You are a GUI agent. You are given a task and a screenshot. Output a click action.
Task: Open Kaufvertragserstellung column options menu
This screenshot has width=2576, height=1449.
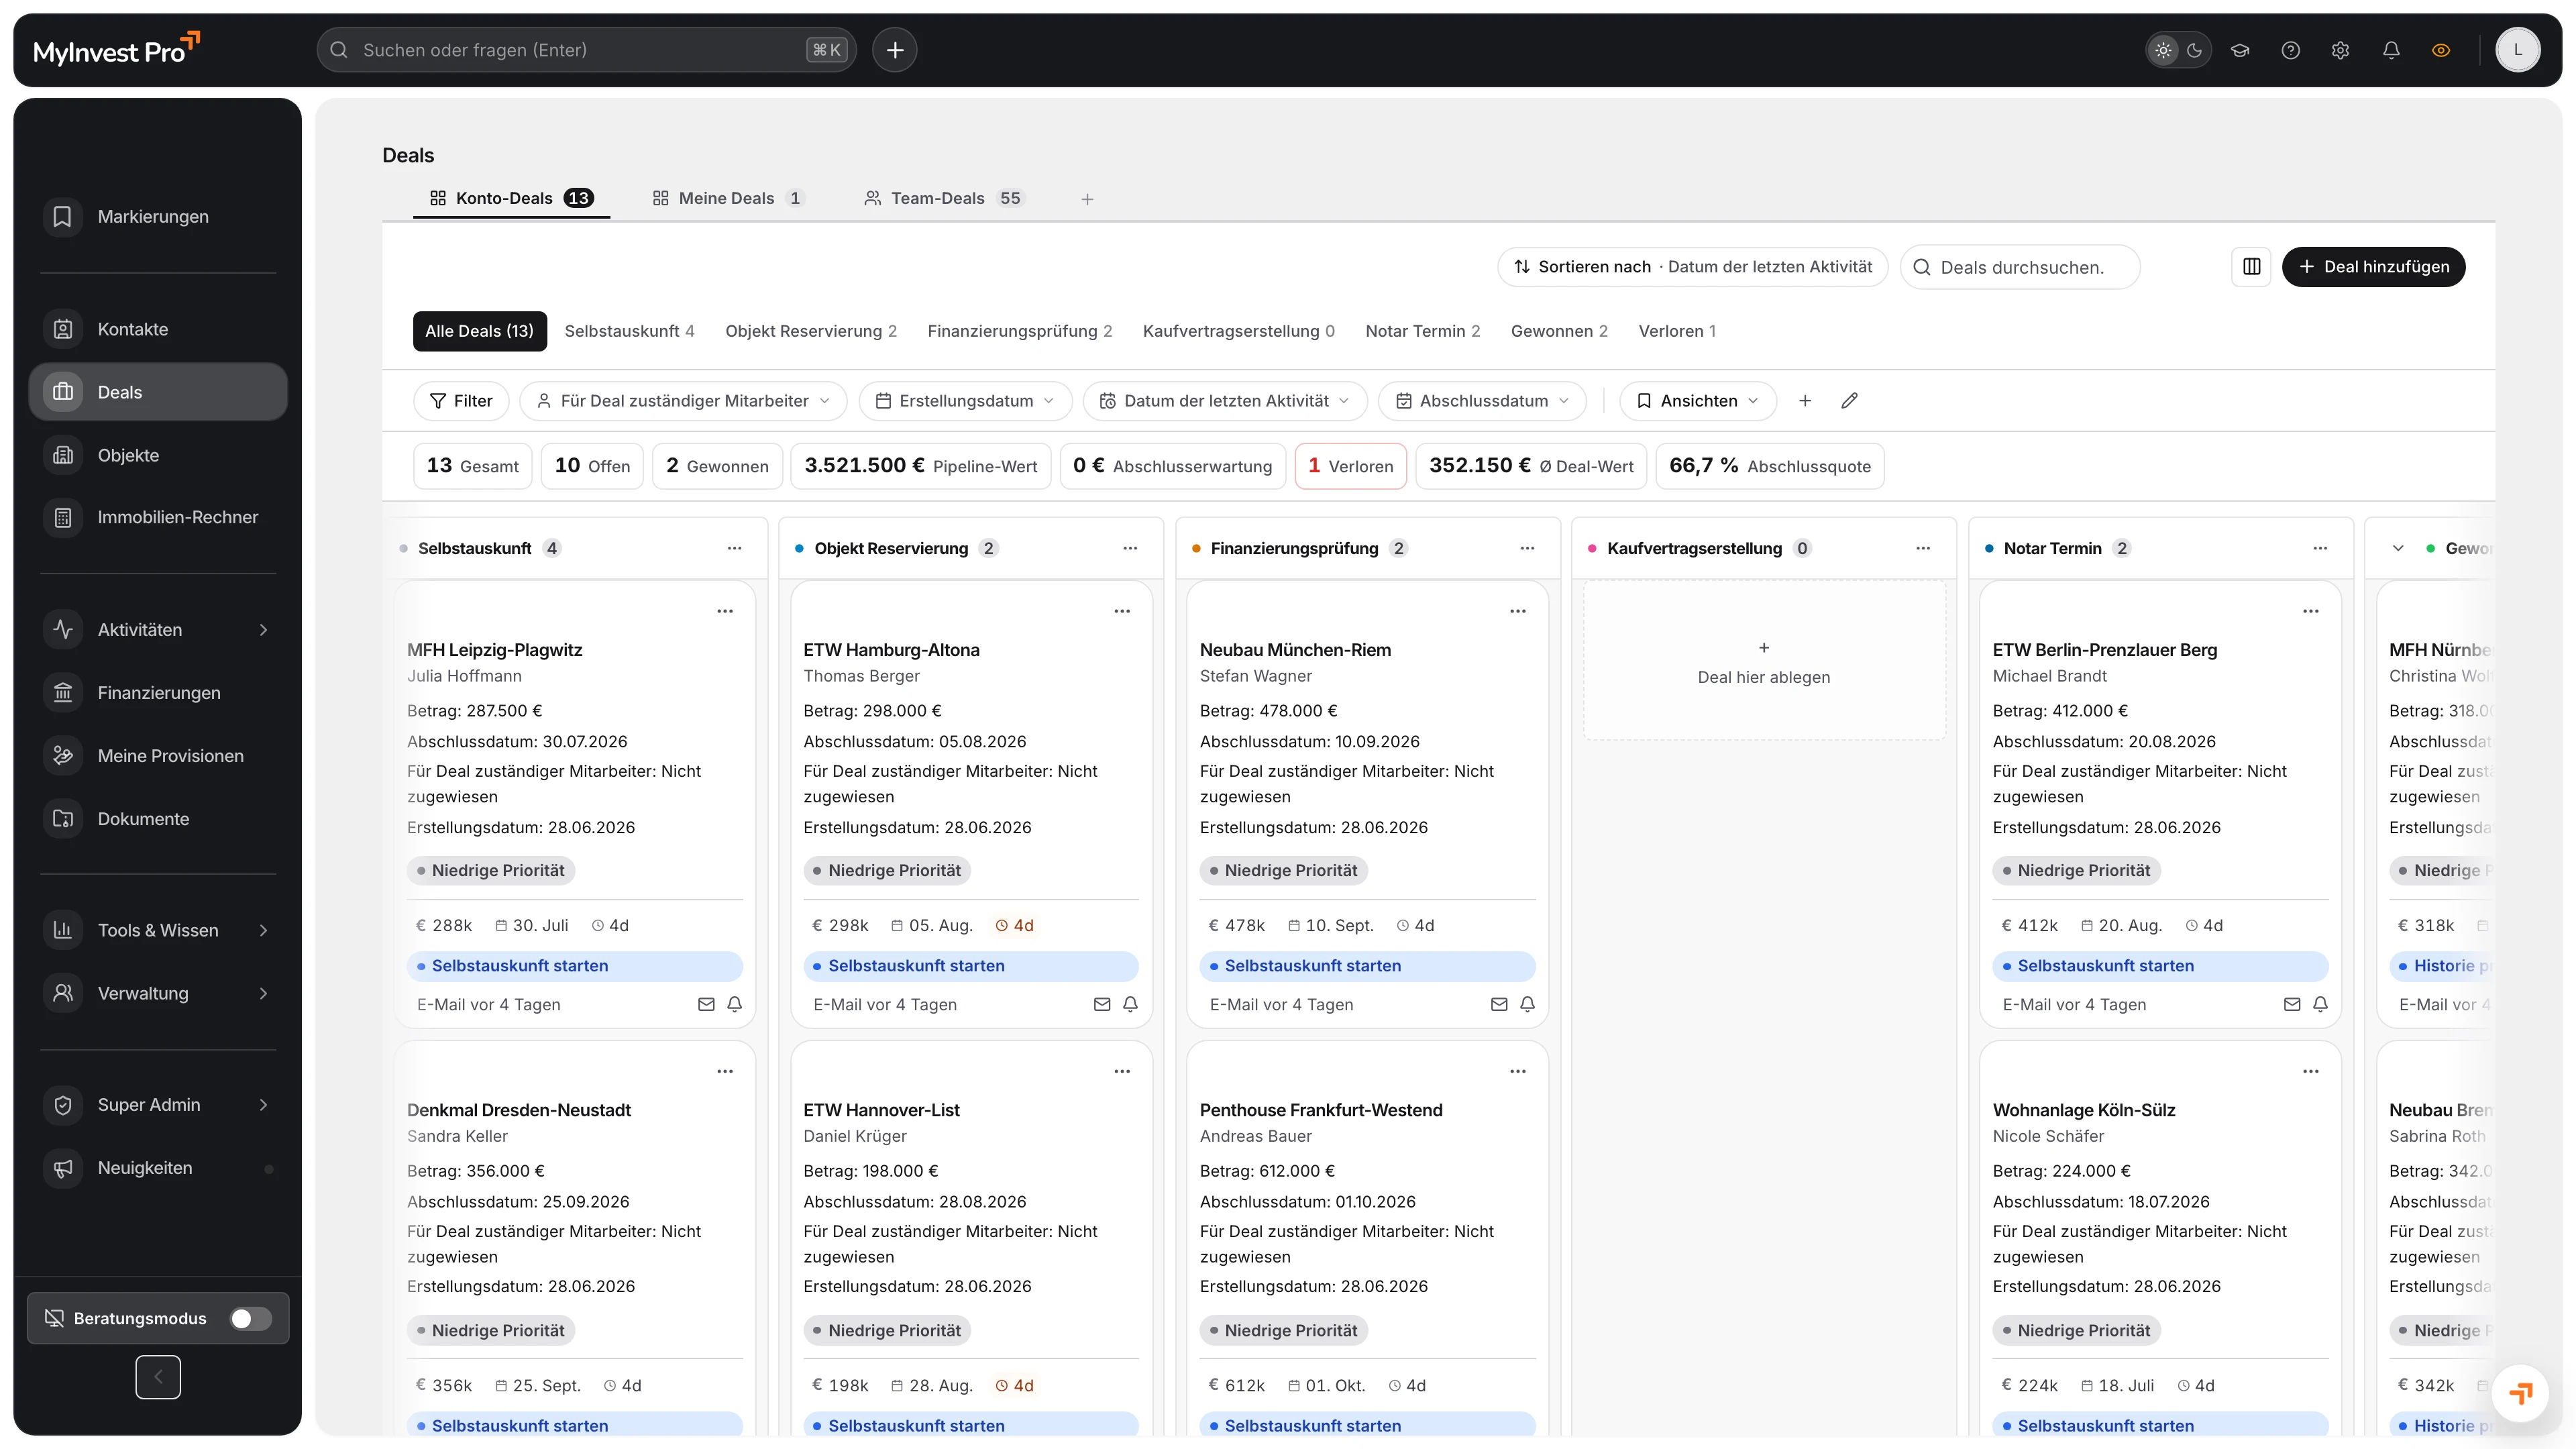coord(1923,548)
